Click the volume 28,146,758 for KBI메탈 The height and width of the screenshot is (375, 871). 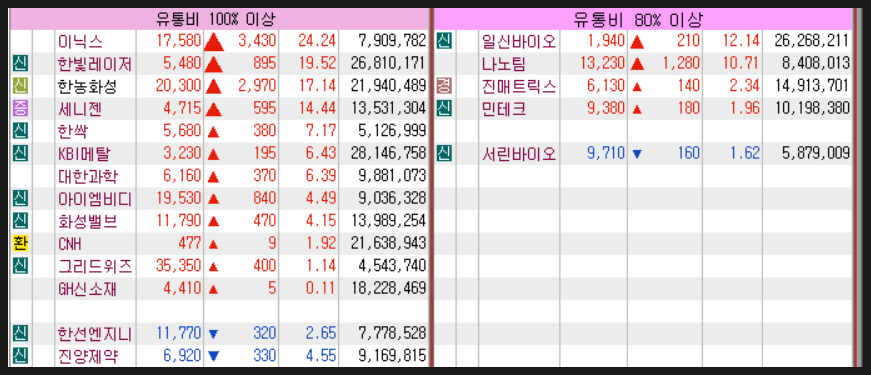[388, 154]
